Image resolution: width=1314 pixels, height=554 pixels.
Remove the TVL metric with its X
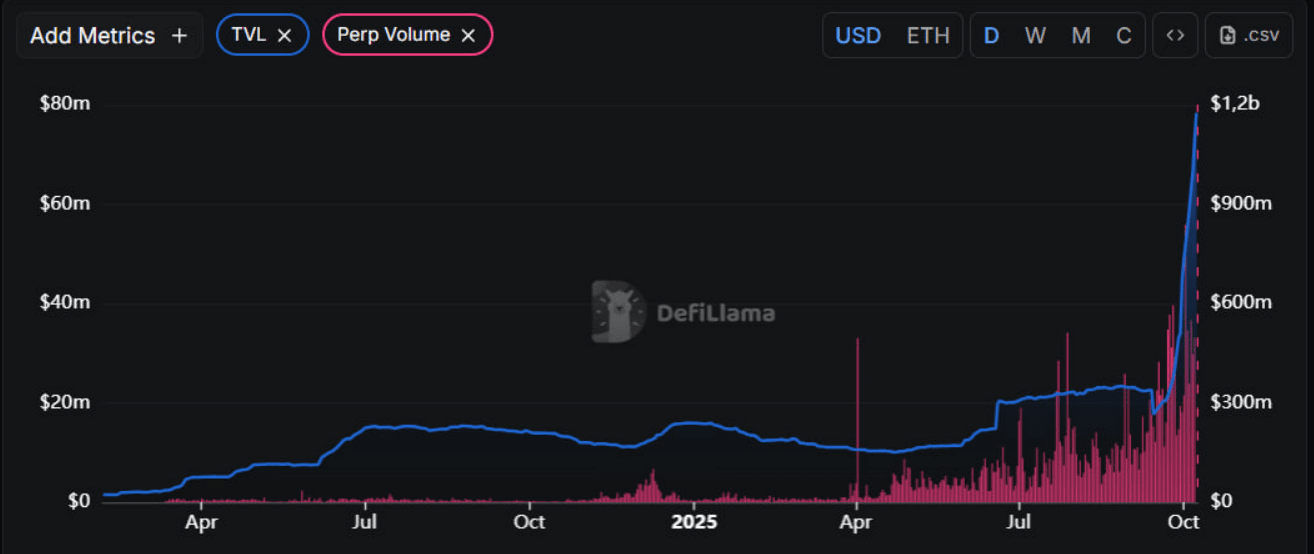[284, 35]
